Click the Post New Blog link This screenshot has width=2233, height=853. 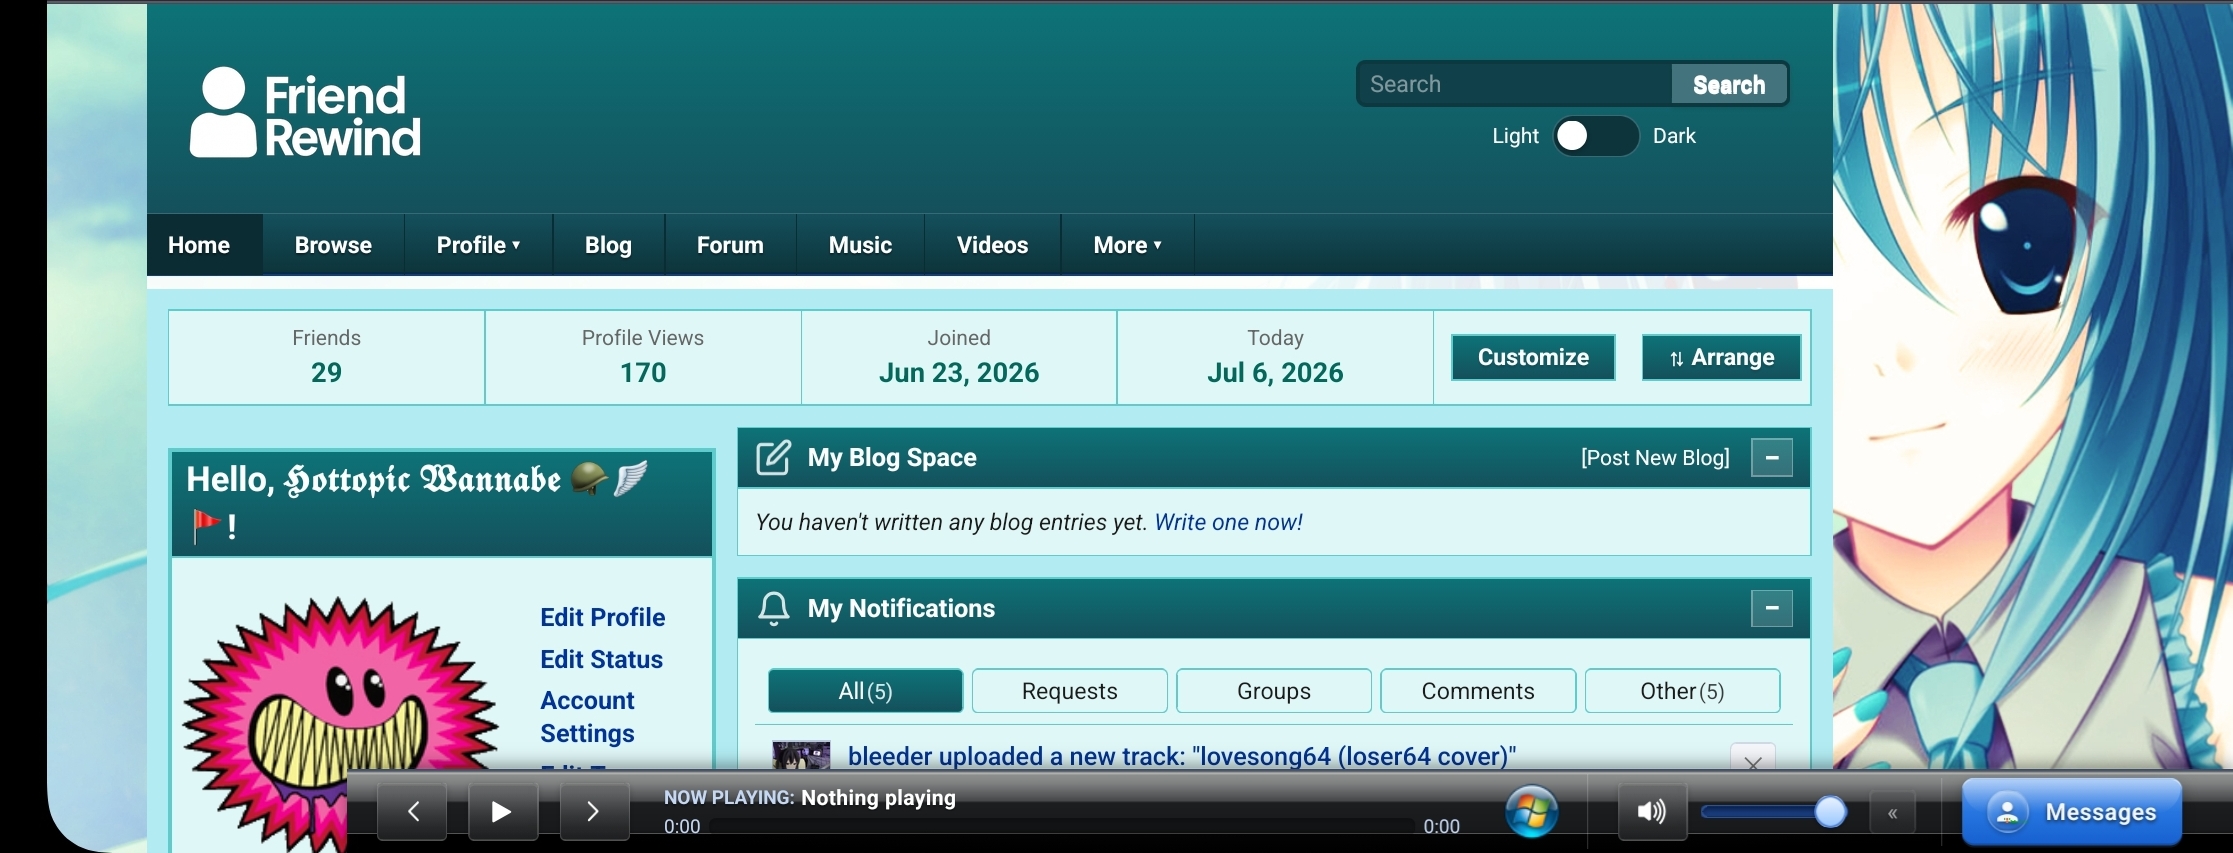coord(1655,458)
